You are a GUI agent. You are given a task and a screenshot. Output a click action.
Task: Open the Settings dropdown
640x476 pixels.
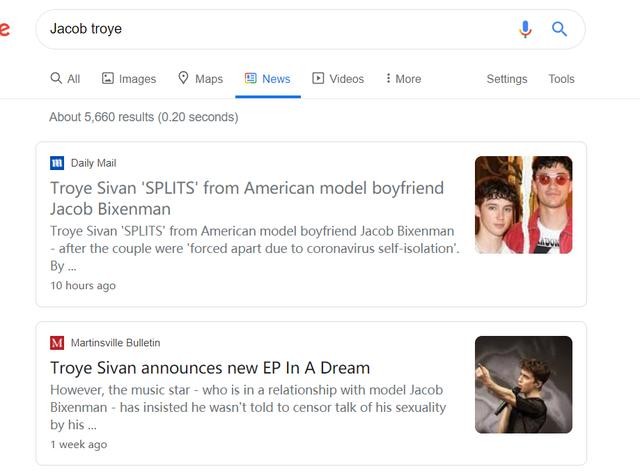[507, 79]
